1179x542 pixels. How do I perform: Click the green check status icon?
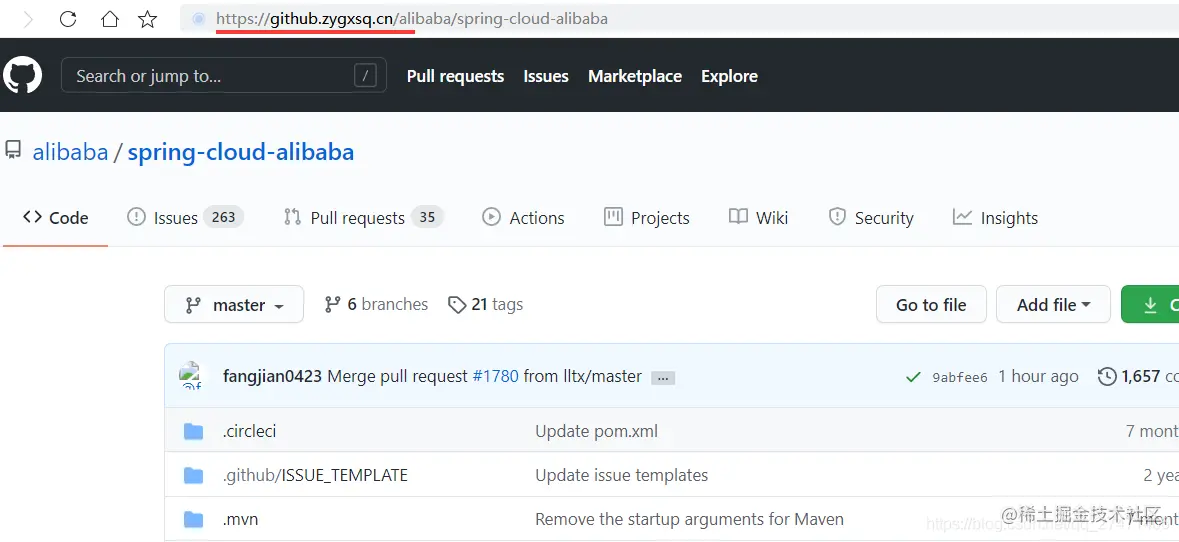[914, 377]
